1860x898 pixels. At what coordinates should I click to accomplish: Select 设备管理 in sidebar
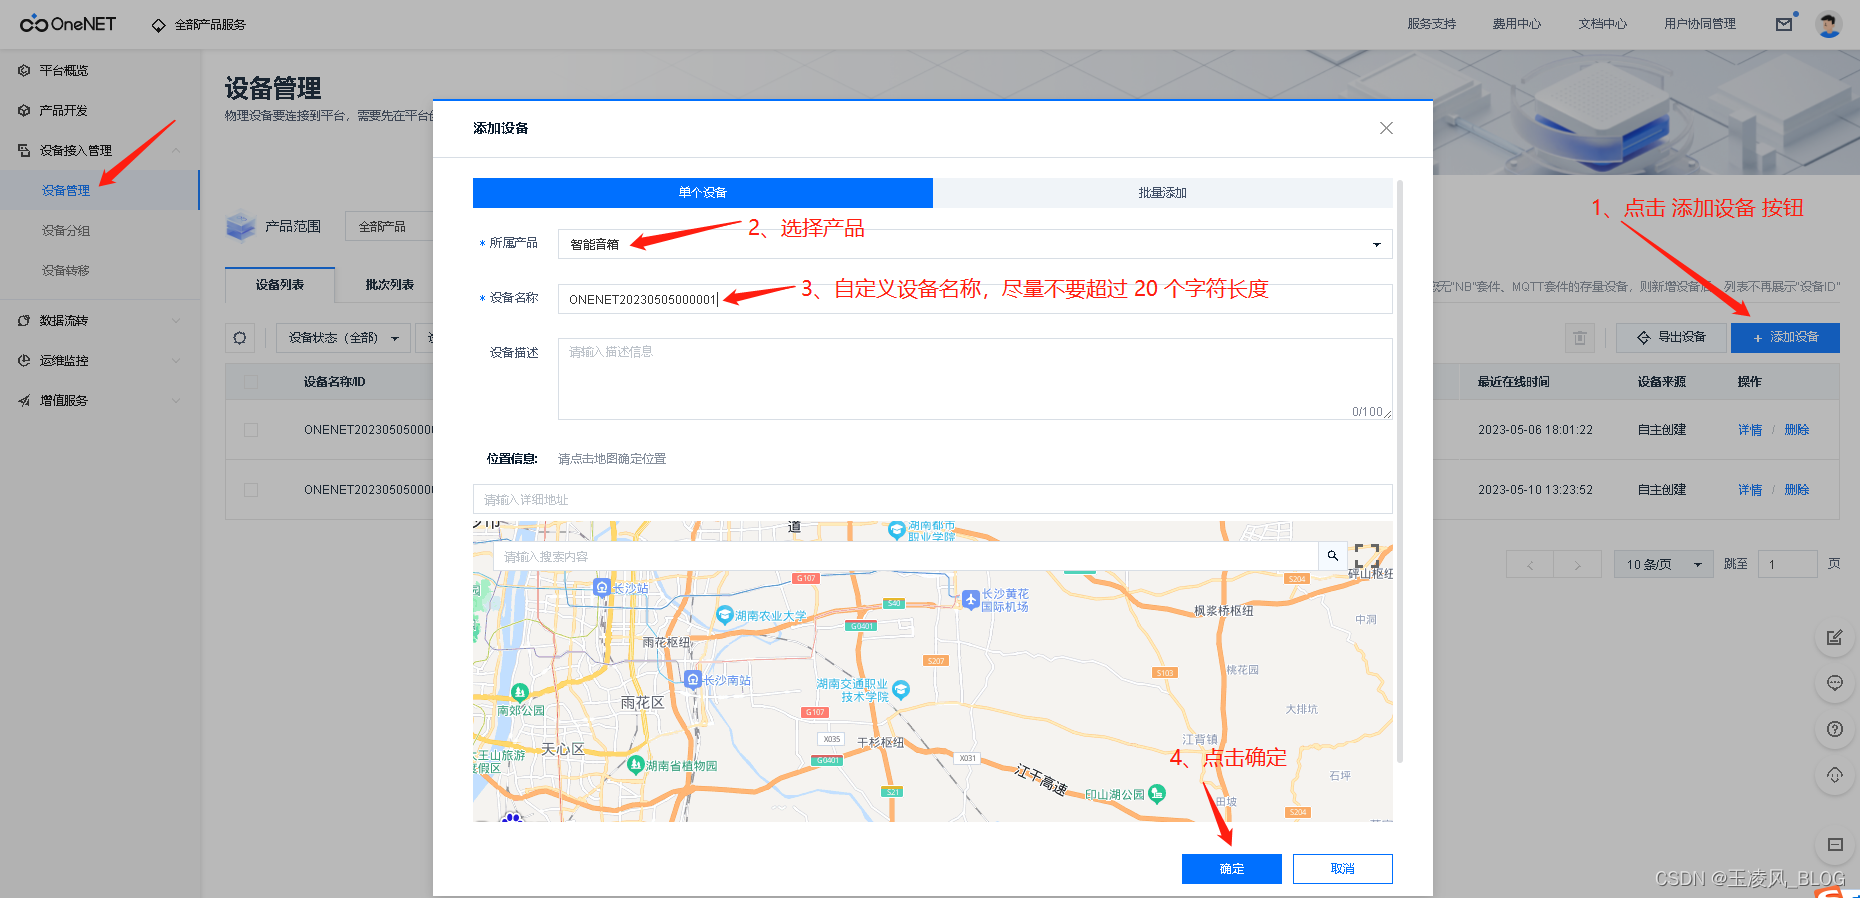[x=100, y=190]
